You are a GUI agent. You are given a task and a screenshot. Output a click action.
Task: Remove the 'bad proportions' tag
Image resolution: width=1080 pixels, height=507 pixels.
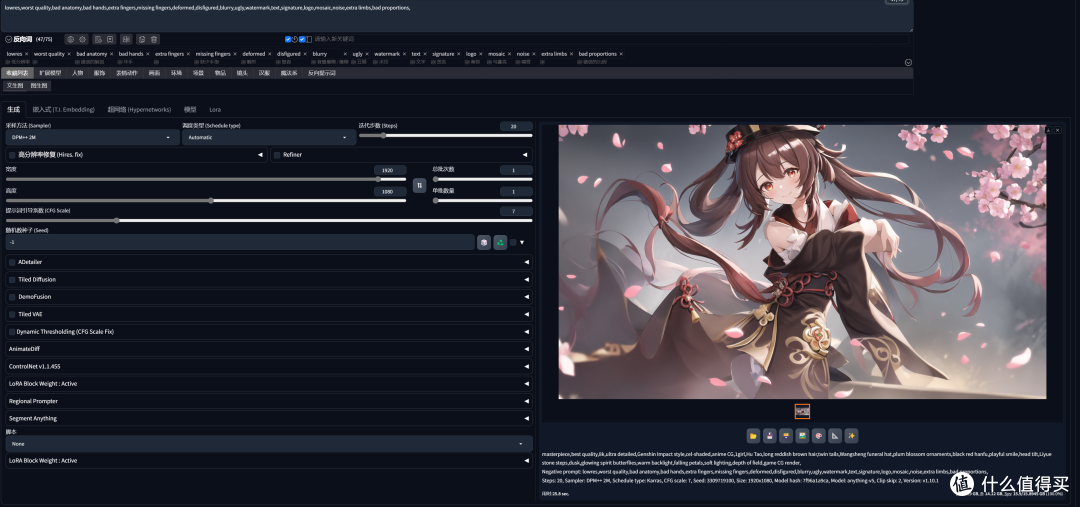click(x=621, y=54)
